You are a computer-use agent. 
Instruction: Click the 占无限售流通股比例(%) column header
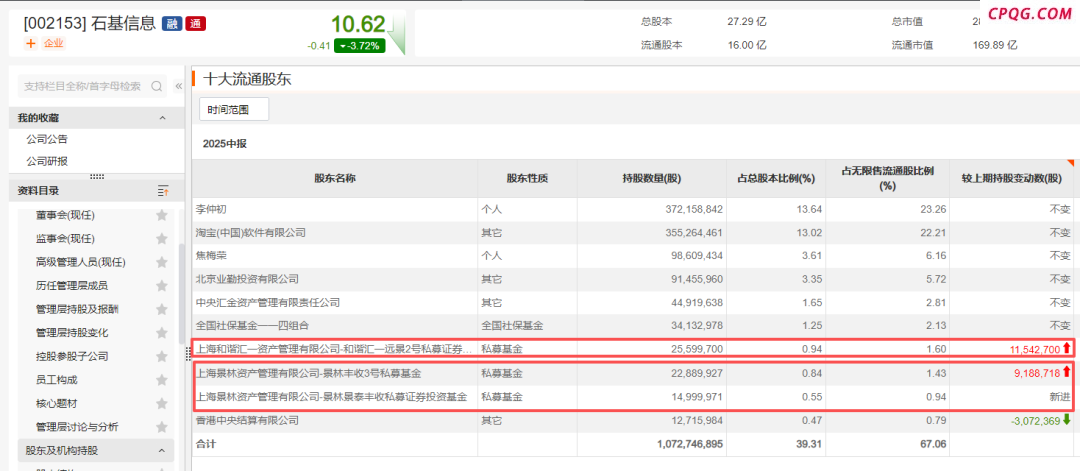pyautogui.click(x=888, y=179)
